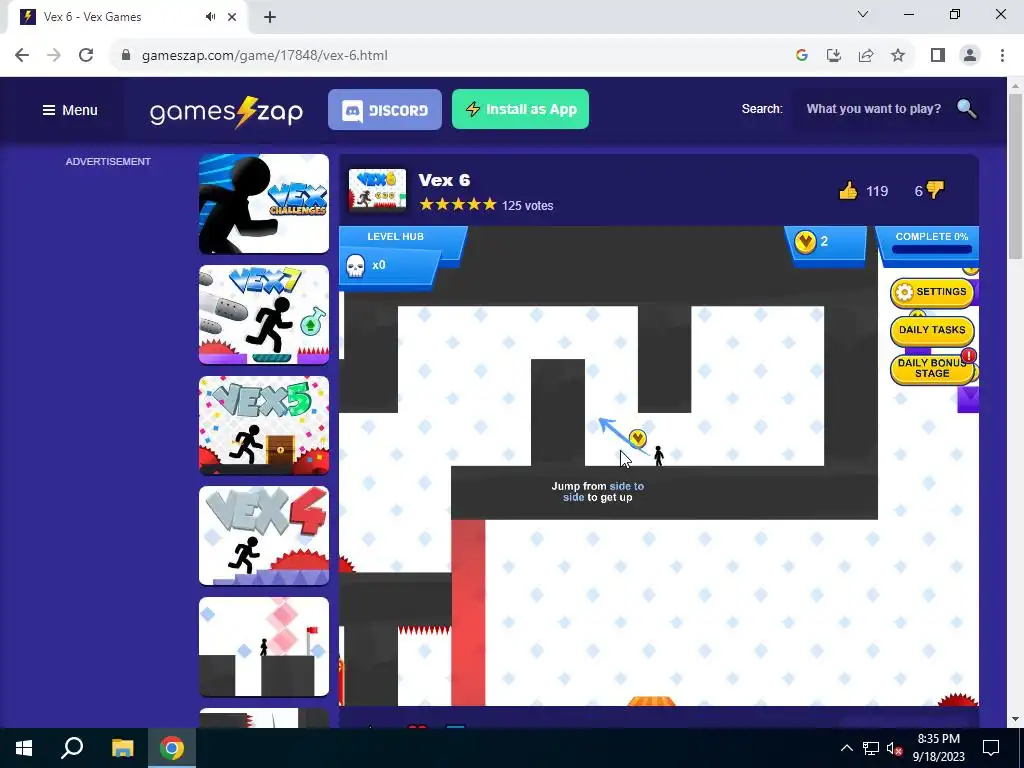Screen dimensions: 1024x768
Task: Open the DAILY BONUS STAGE button
Action: [x=932, y=368]
